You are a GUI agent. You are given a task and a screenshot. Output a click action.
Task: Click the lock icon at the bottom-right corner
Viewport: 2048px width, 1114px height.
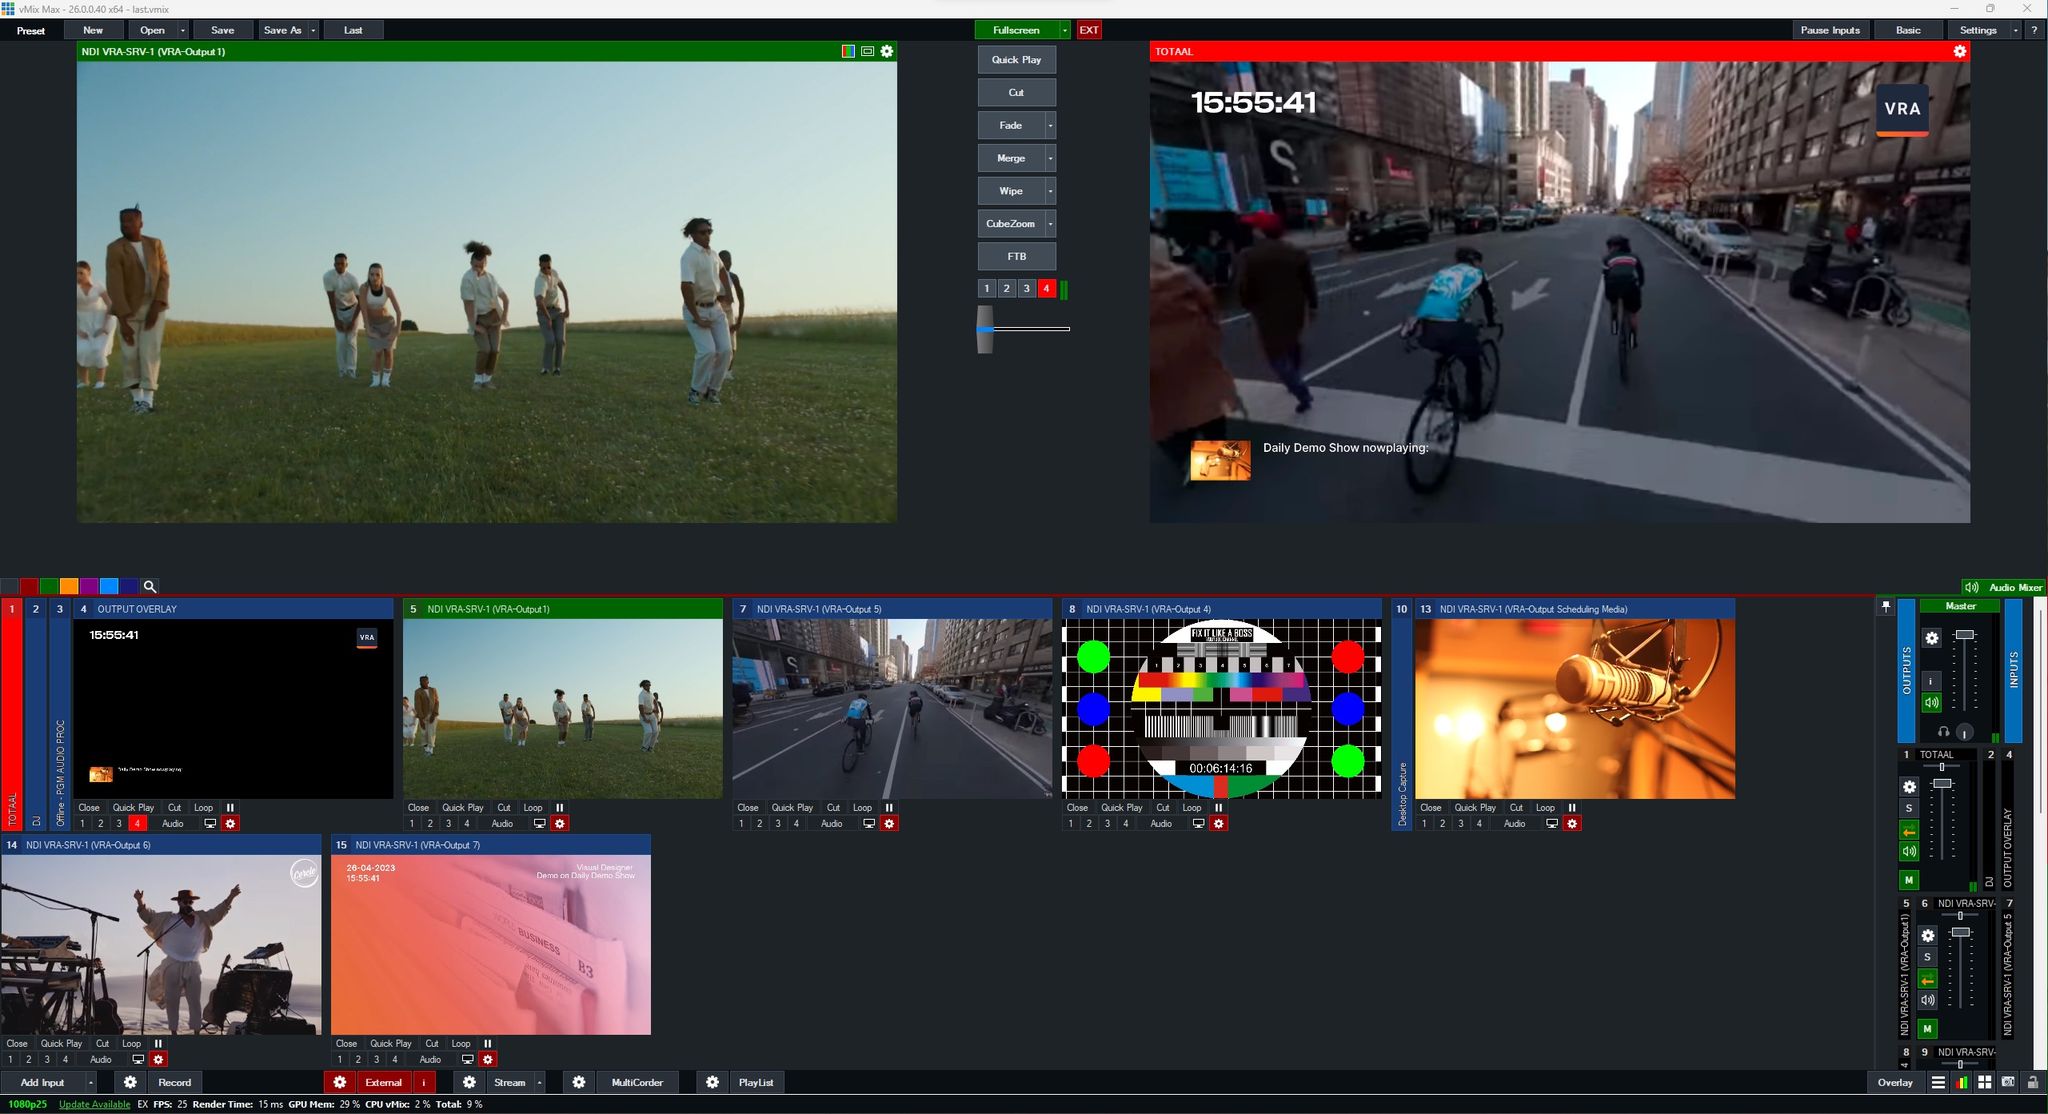coord(2031,1082)
